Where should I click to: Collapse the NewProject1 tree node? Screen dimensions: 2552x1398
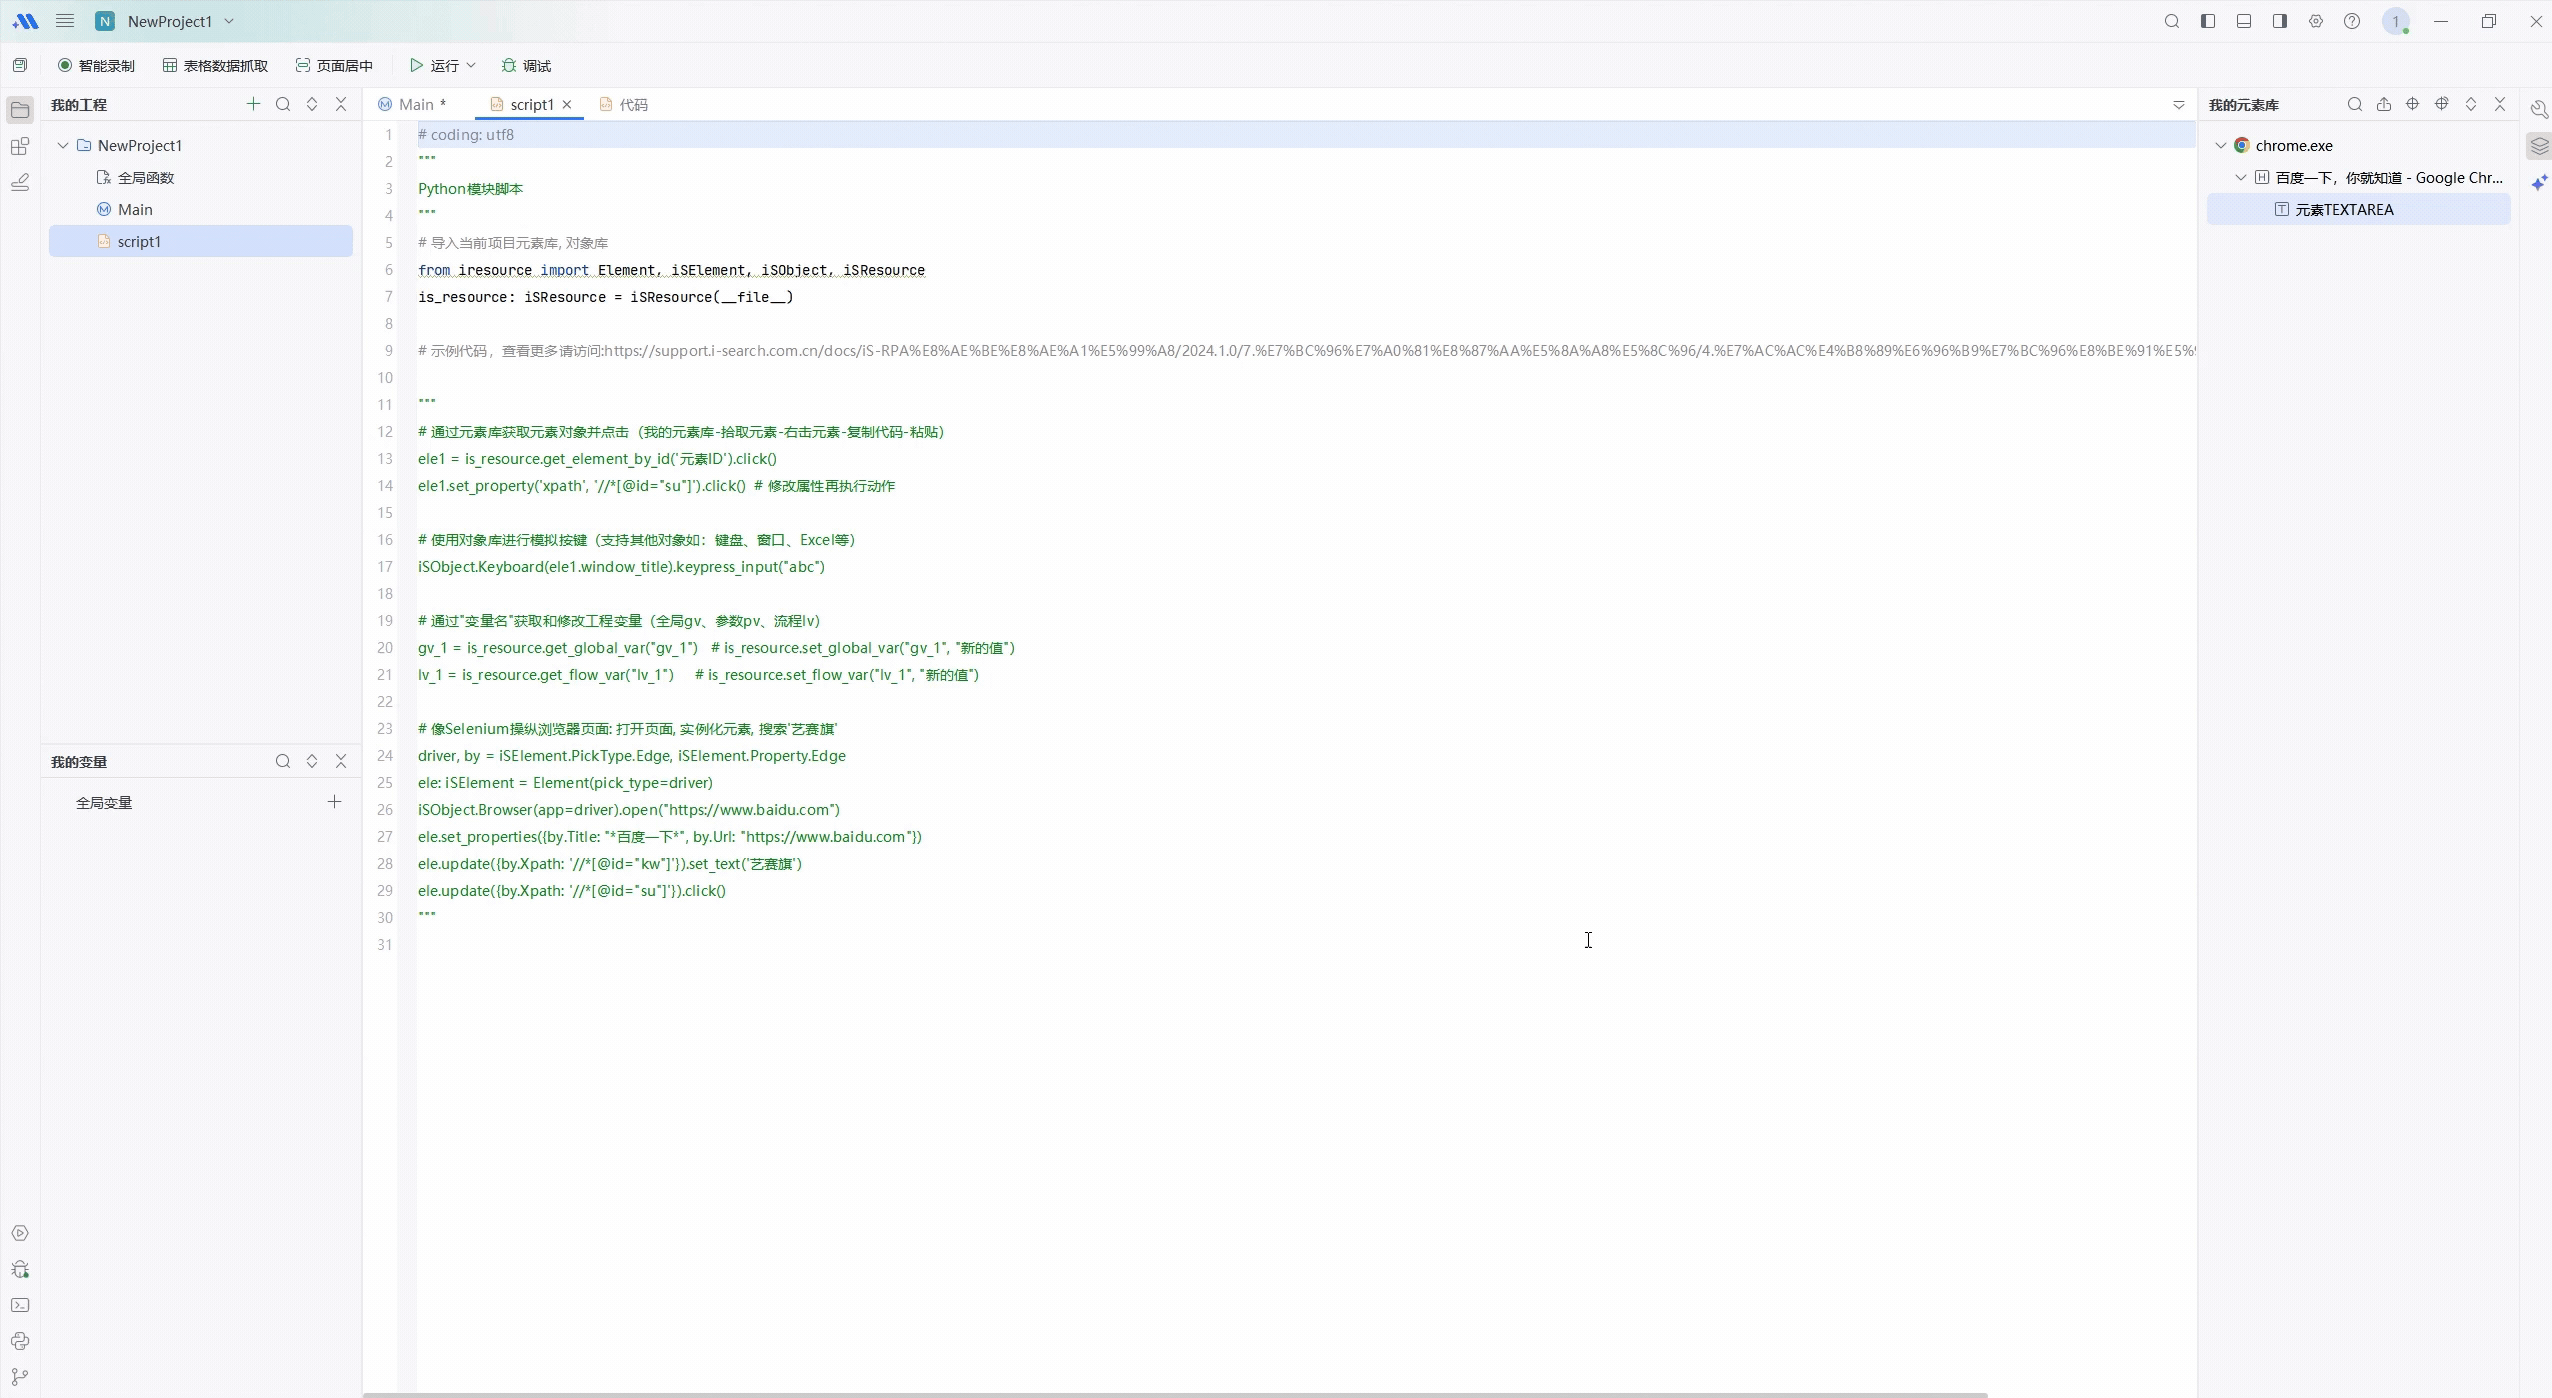pyautogui.click(x=63, y=146)
